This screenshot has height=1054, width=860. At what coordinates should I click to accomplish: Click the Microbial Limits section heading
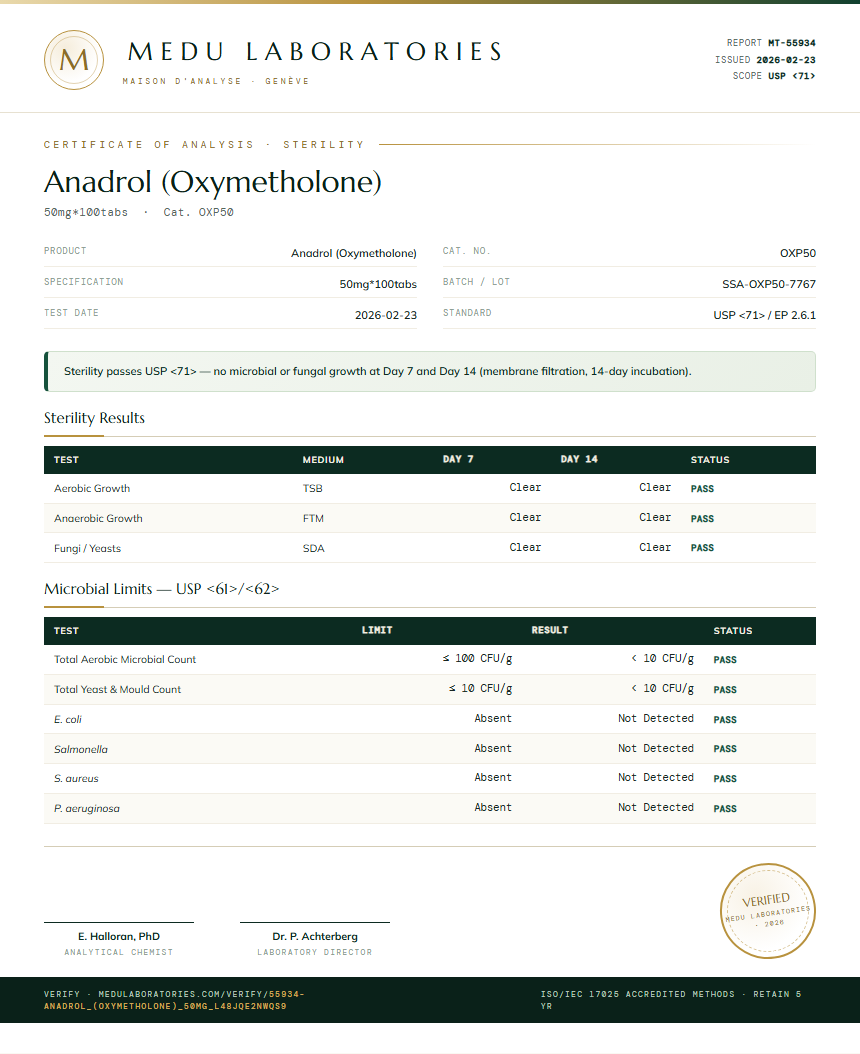click(x=161, y=589)
